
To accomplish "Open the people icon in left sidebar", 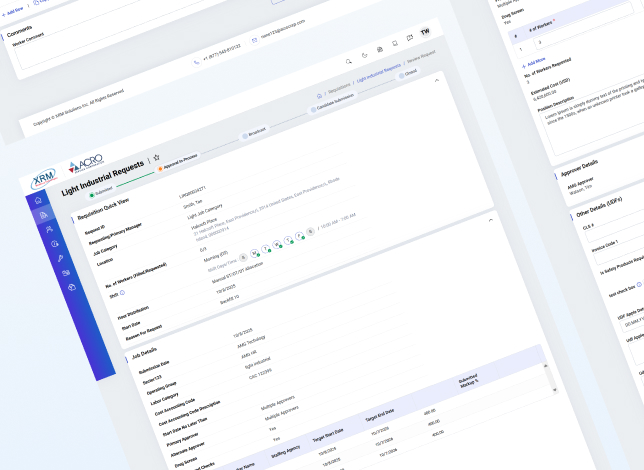I will tap(49, 229).
